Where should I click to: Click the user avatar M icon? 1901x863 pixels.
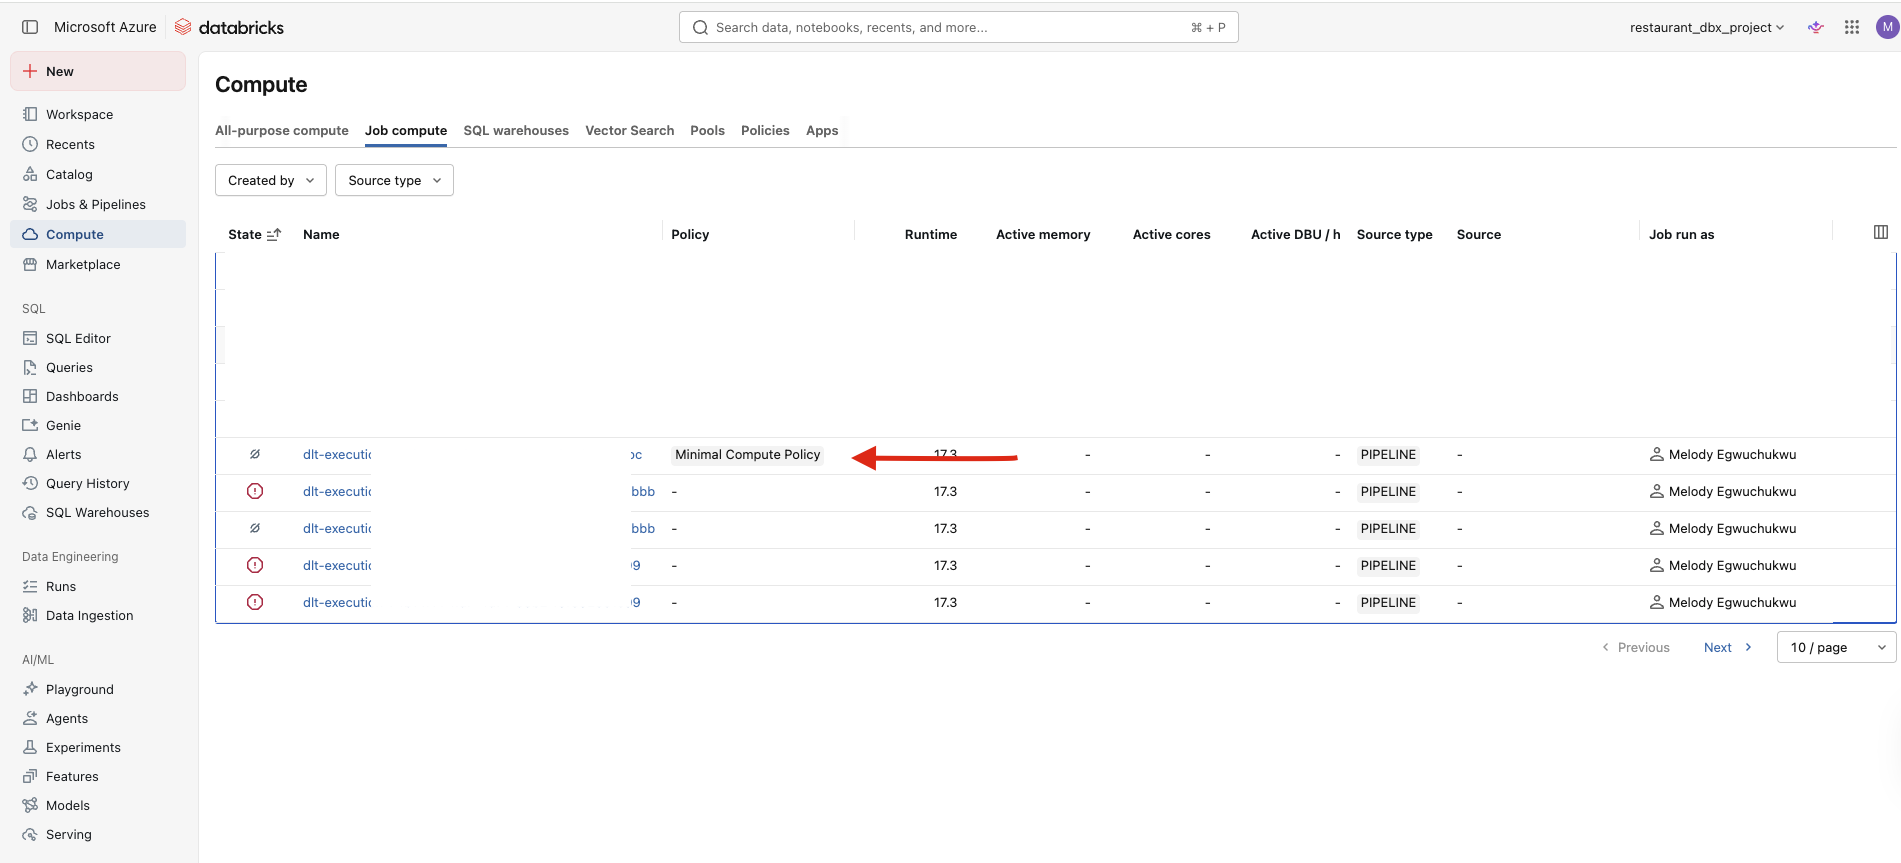point(1887,27)
